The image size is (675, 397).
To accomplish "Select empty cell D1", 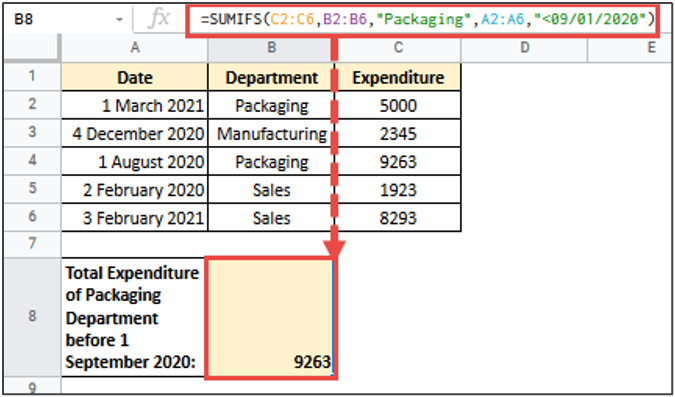I will 524,77.
